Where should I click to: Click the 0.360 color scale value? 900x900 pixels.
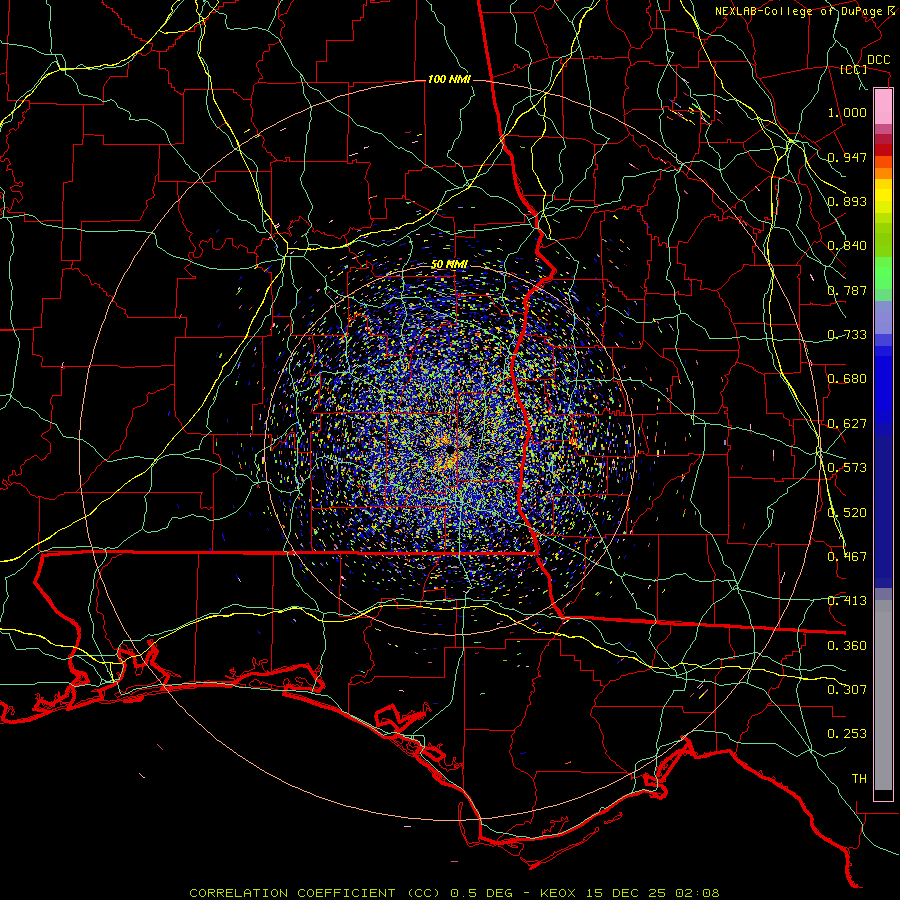point(847,646)
